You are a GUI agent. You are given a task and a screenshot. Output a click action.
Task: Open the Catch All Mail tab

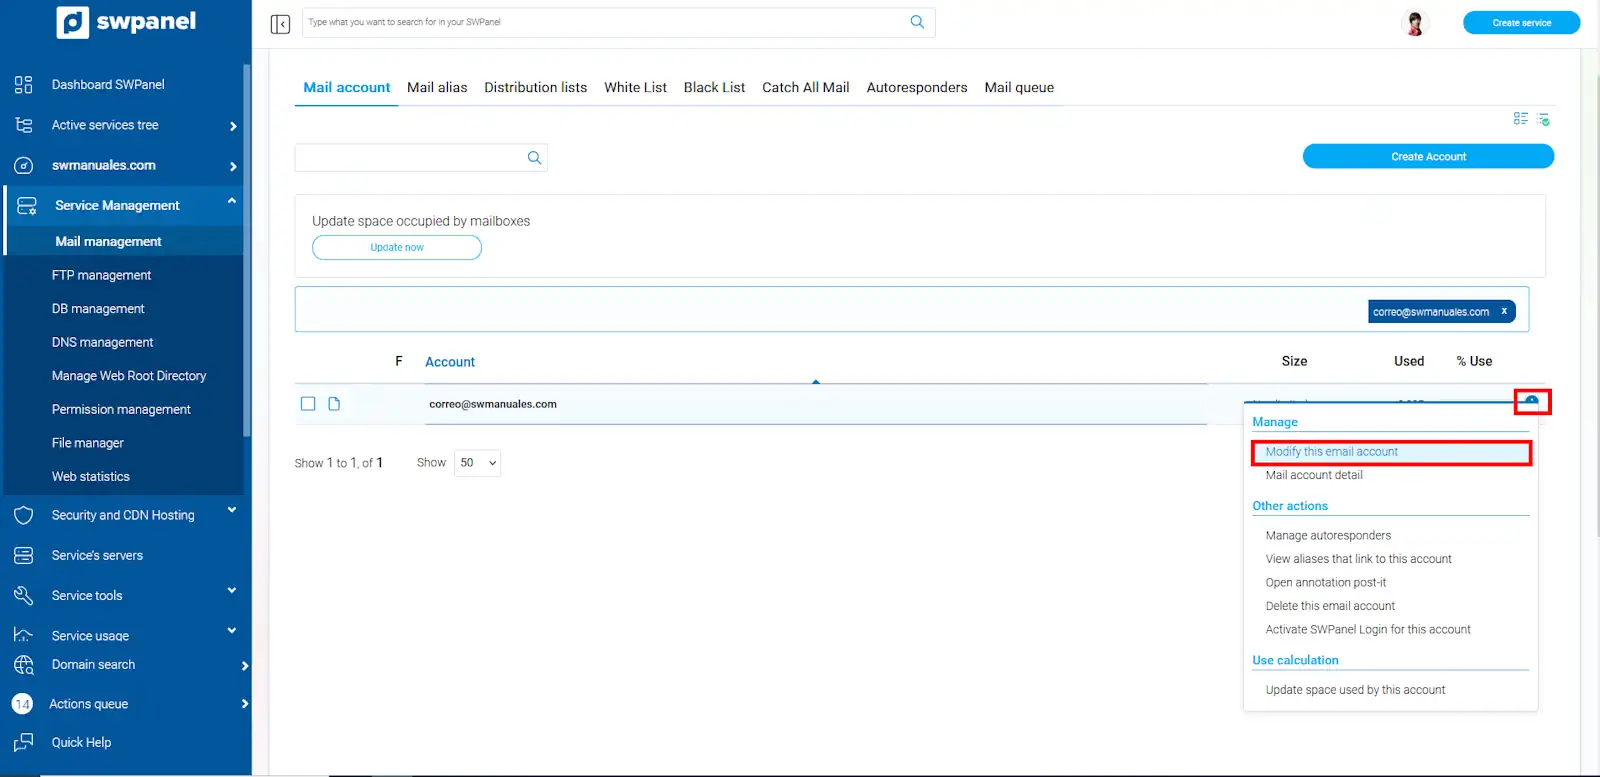806,87
